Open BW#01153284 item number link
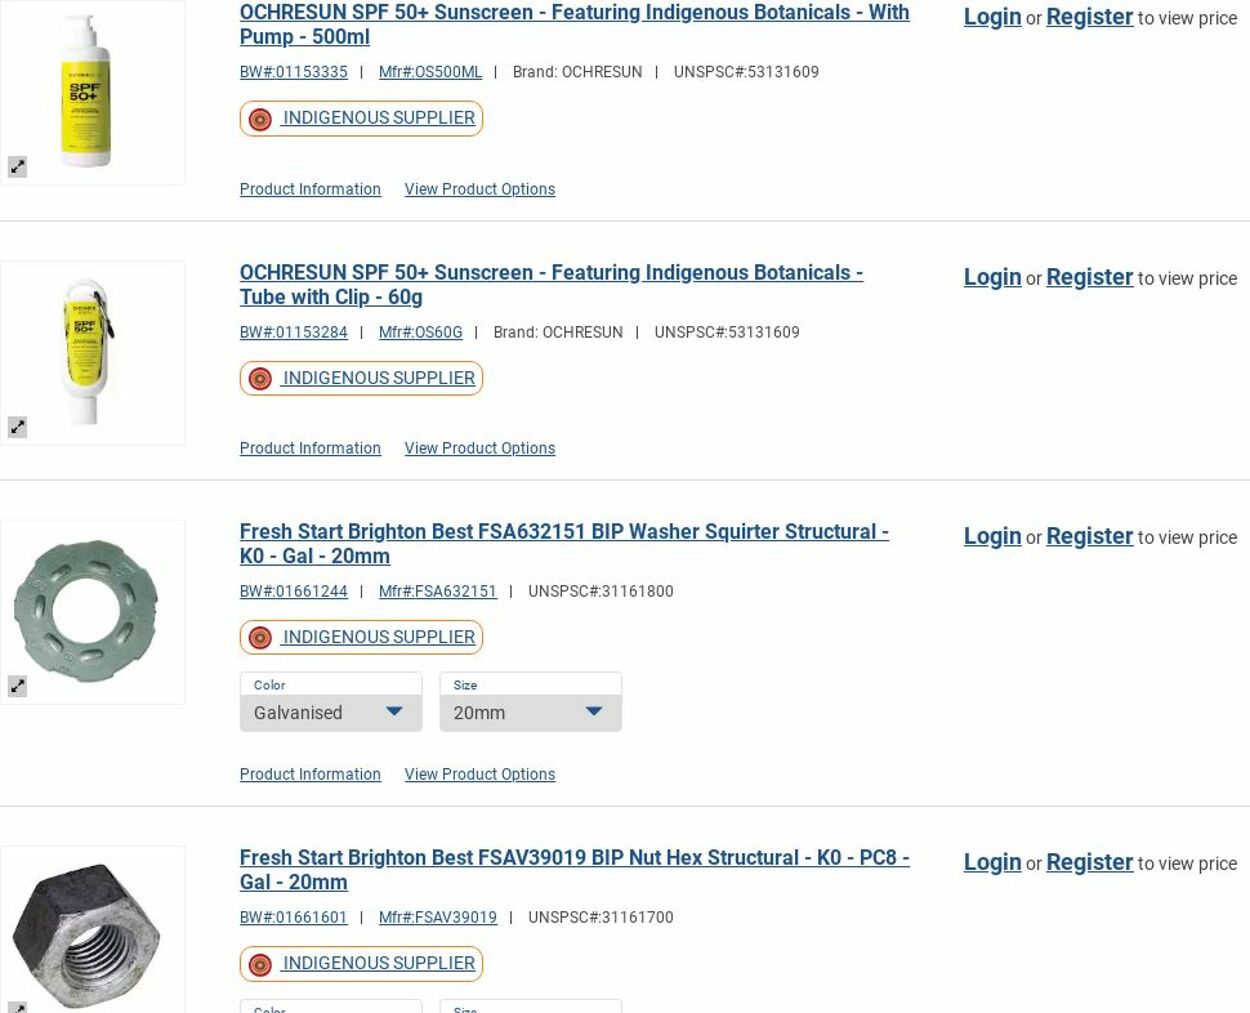The image size is (1250, 1013). (x=293, y=332)
